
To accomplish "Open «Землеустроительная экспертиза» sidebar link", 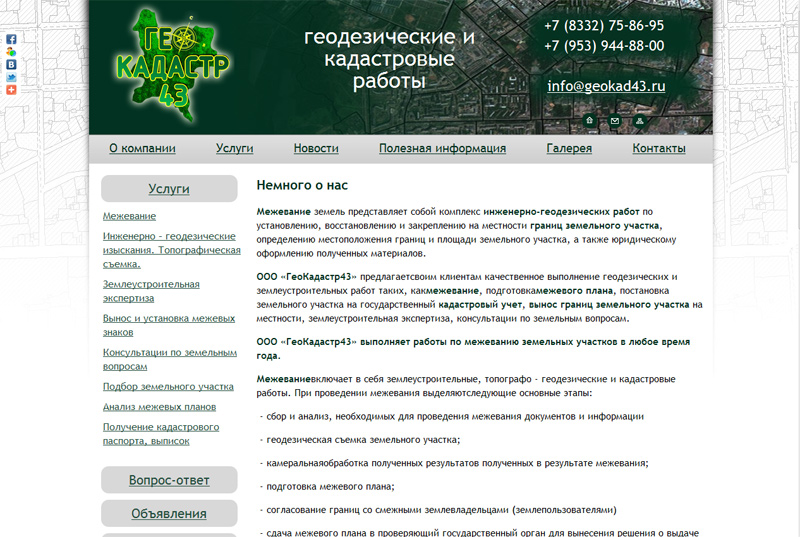I will pyautogui.click(x=151, y=291).
